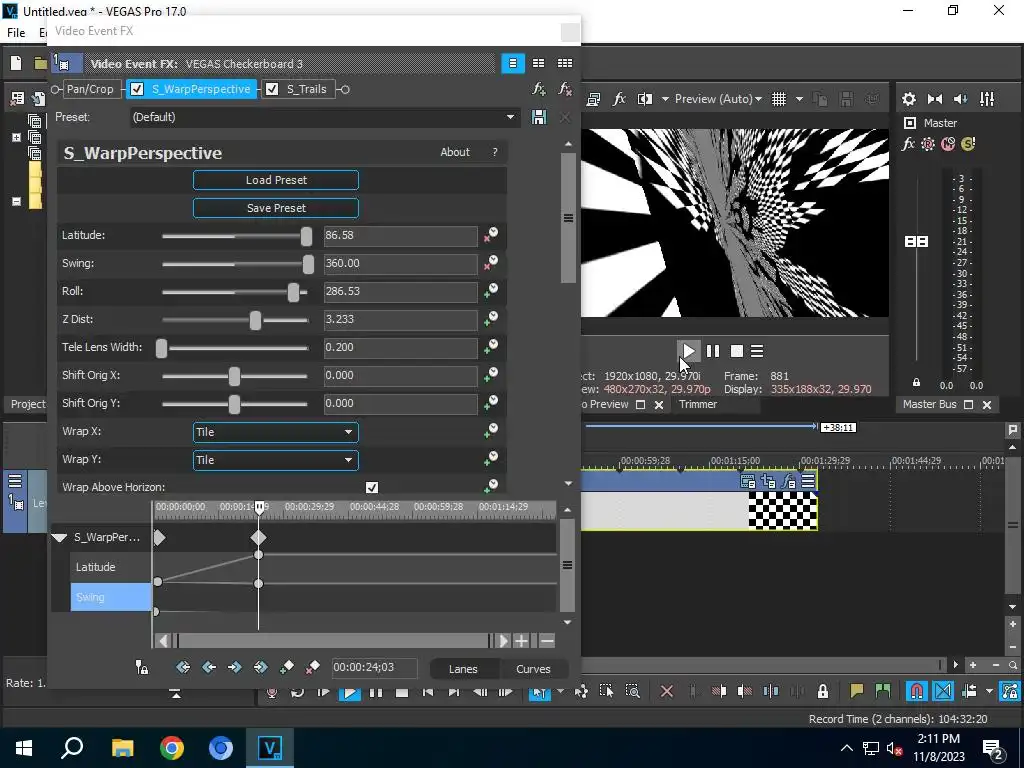Collapse the S_WarpPerspective keyframe lanes
This screenshot has width=1024, height=768.
[59, 538]
